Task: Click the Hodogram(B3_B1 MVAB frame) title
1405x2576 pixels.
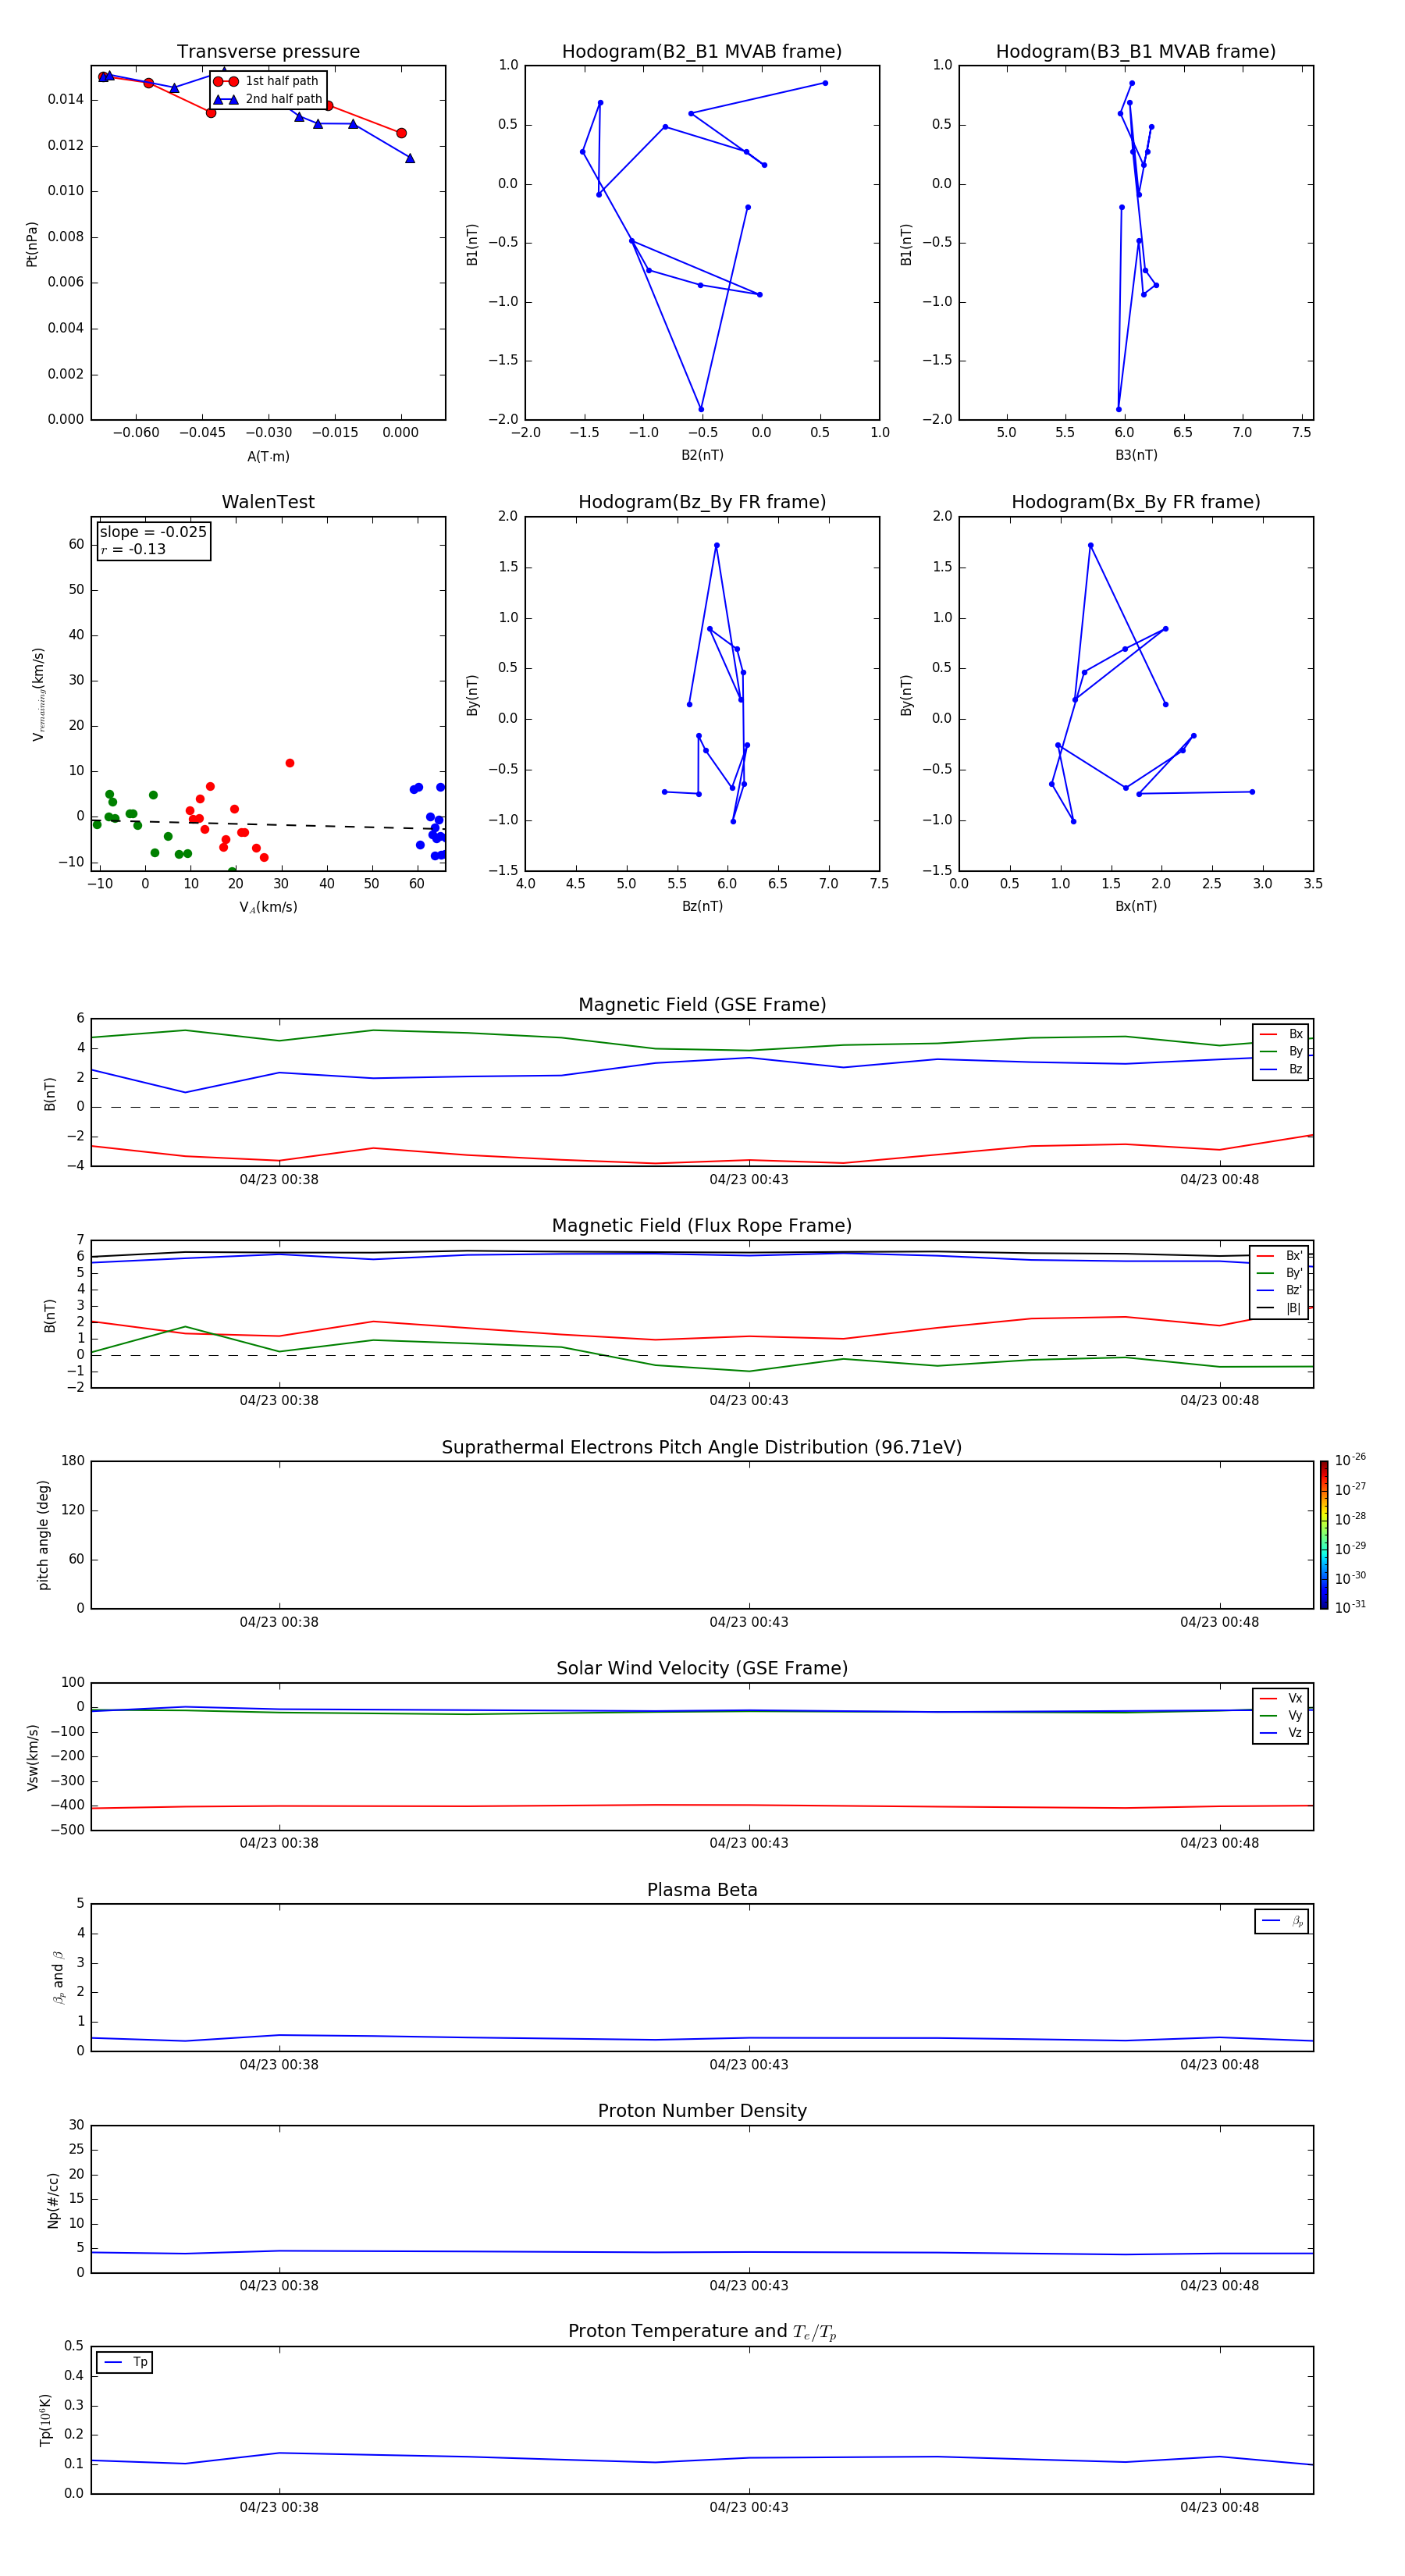Action: (x=1136, y=51)
